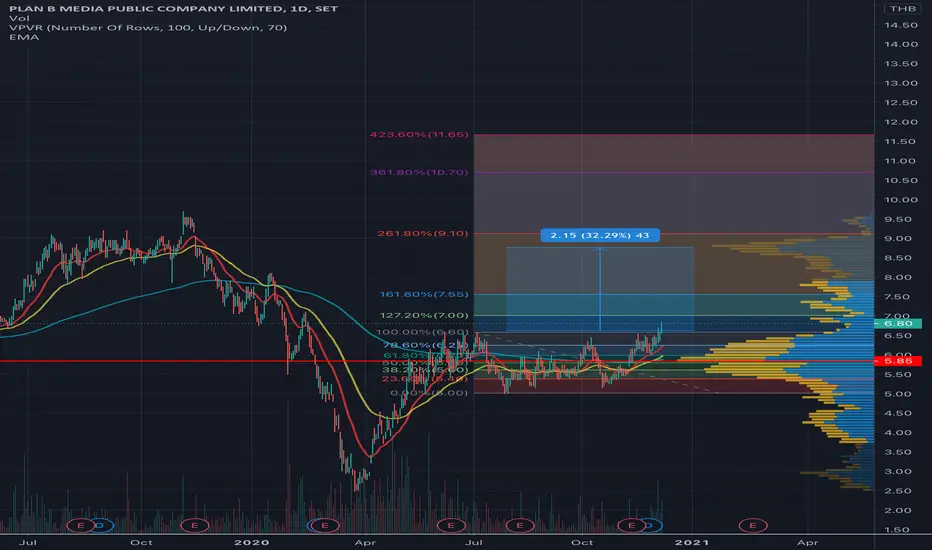Click the 2021 label on the time axis
Viewport: 932px width, 550px height.
(692, 542)
